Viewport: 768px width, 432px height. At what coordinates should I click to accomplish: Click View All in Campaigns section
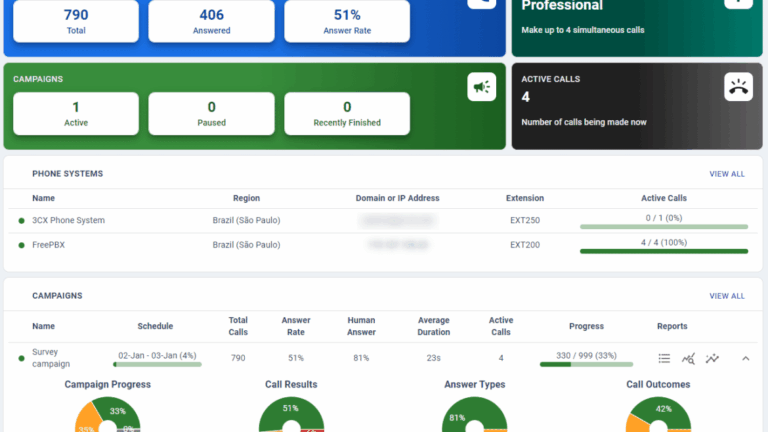coord(726,296)
